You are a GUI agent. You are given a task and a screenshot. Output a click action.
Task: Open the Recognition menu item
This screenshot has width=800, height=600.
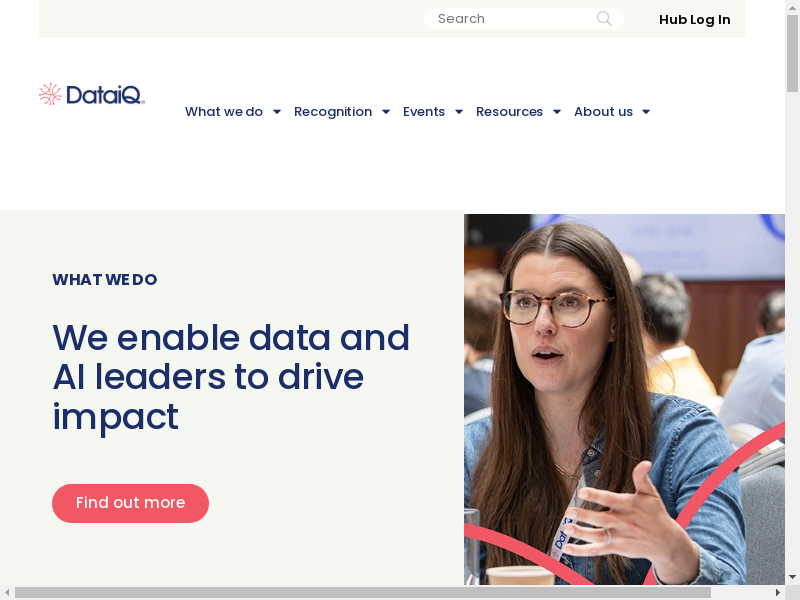coord(333,112)
